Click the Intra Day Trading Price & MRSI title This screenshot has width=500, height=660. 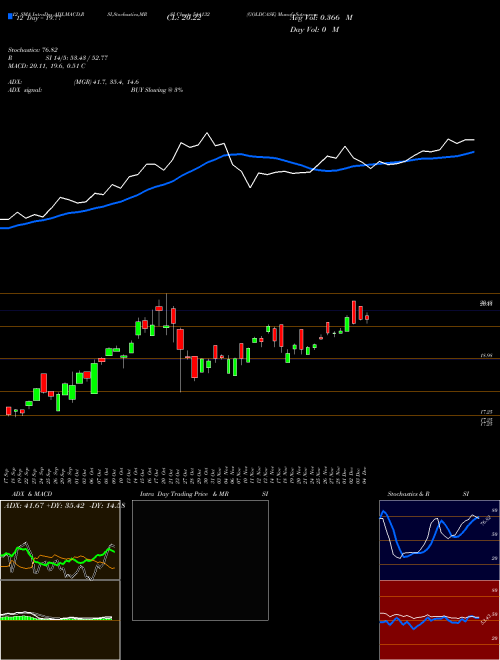[x=204, y=494]
